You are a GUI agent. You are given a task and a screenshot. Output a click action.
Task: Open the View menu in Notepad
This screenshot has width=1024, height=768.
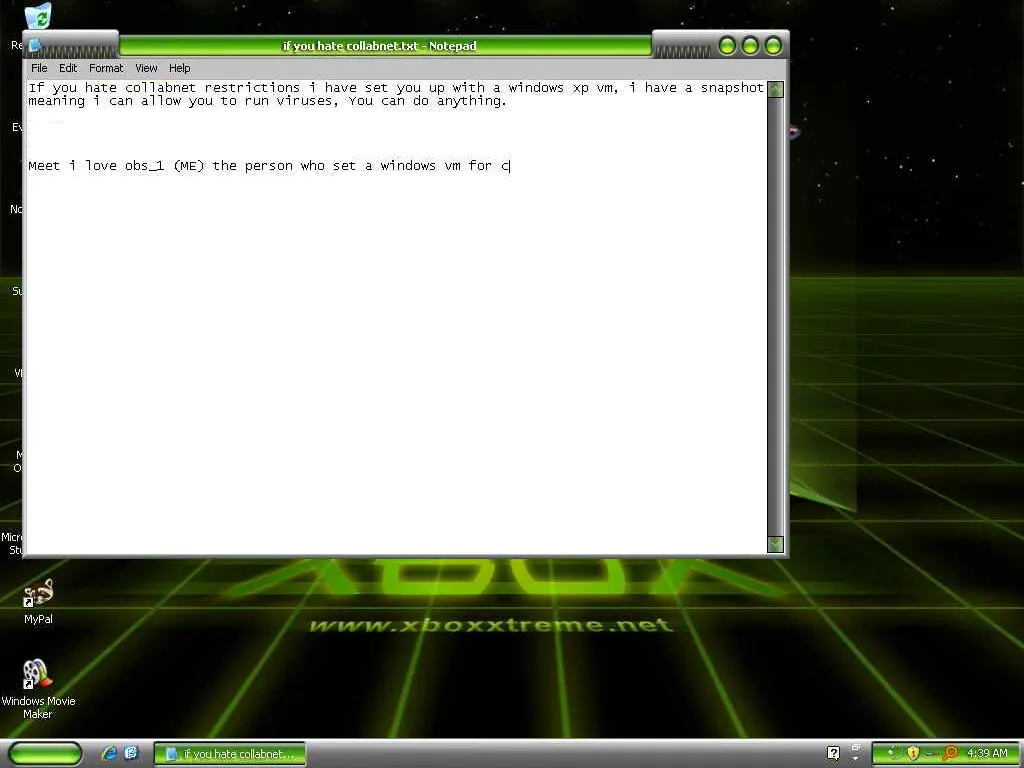point(146,68)
